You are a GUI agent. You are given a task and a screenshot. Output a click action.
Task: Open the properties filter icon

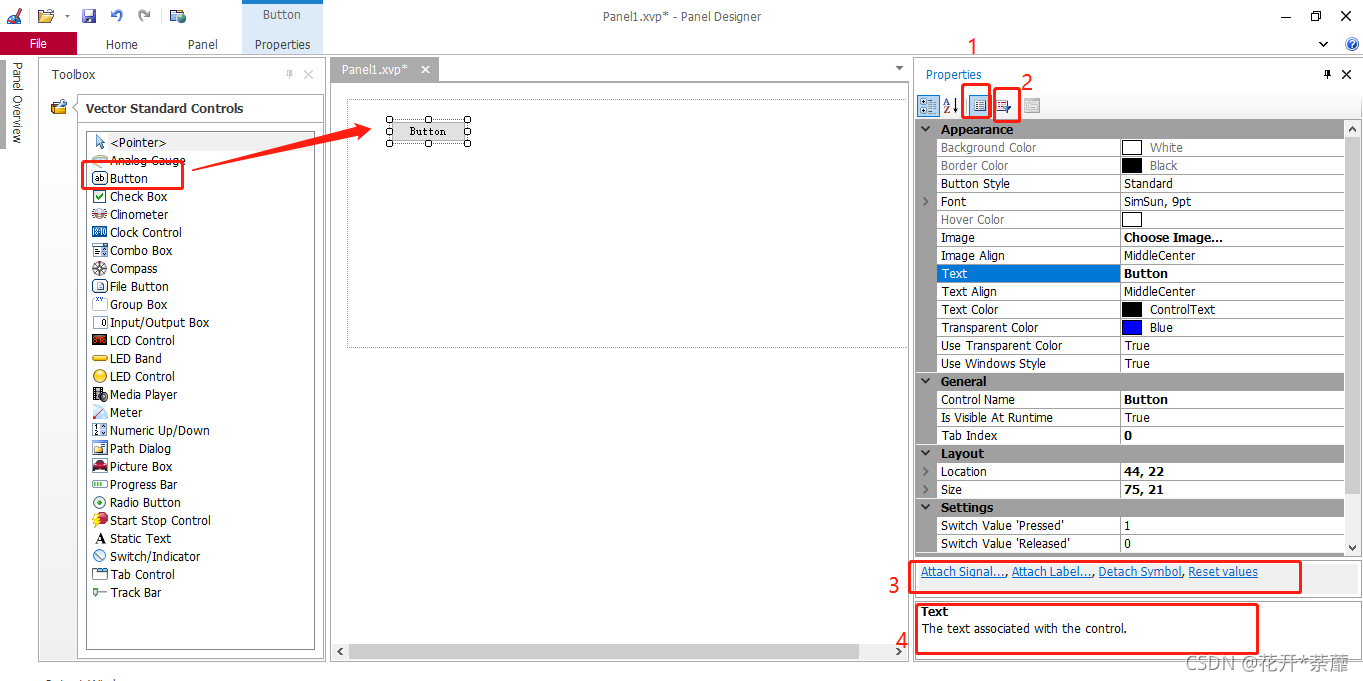[1006, 105]
